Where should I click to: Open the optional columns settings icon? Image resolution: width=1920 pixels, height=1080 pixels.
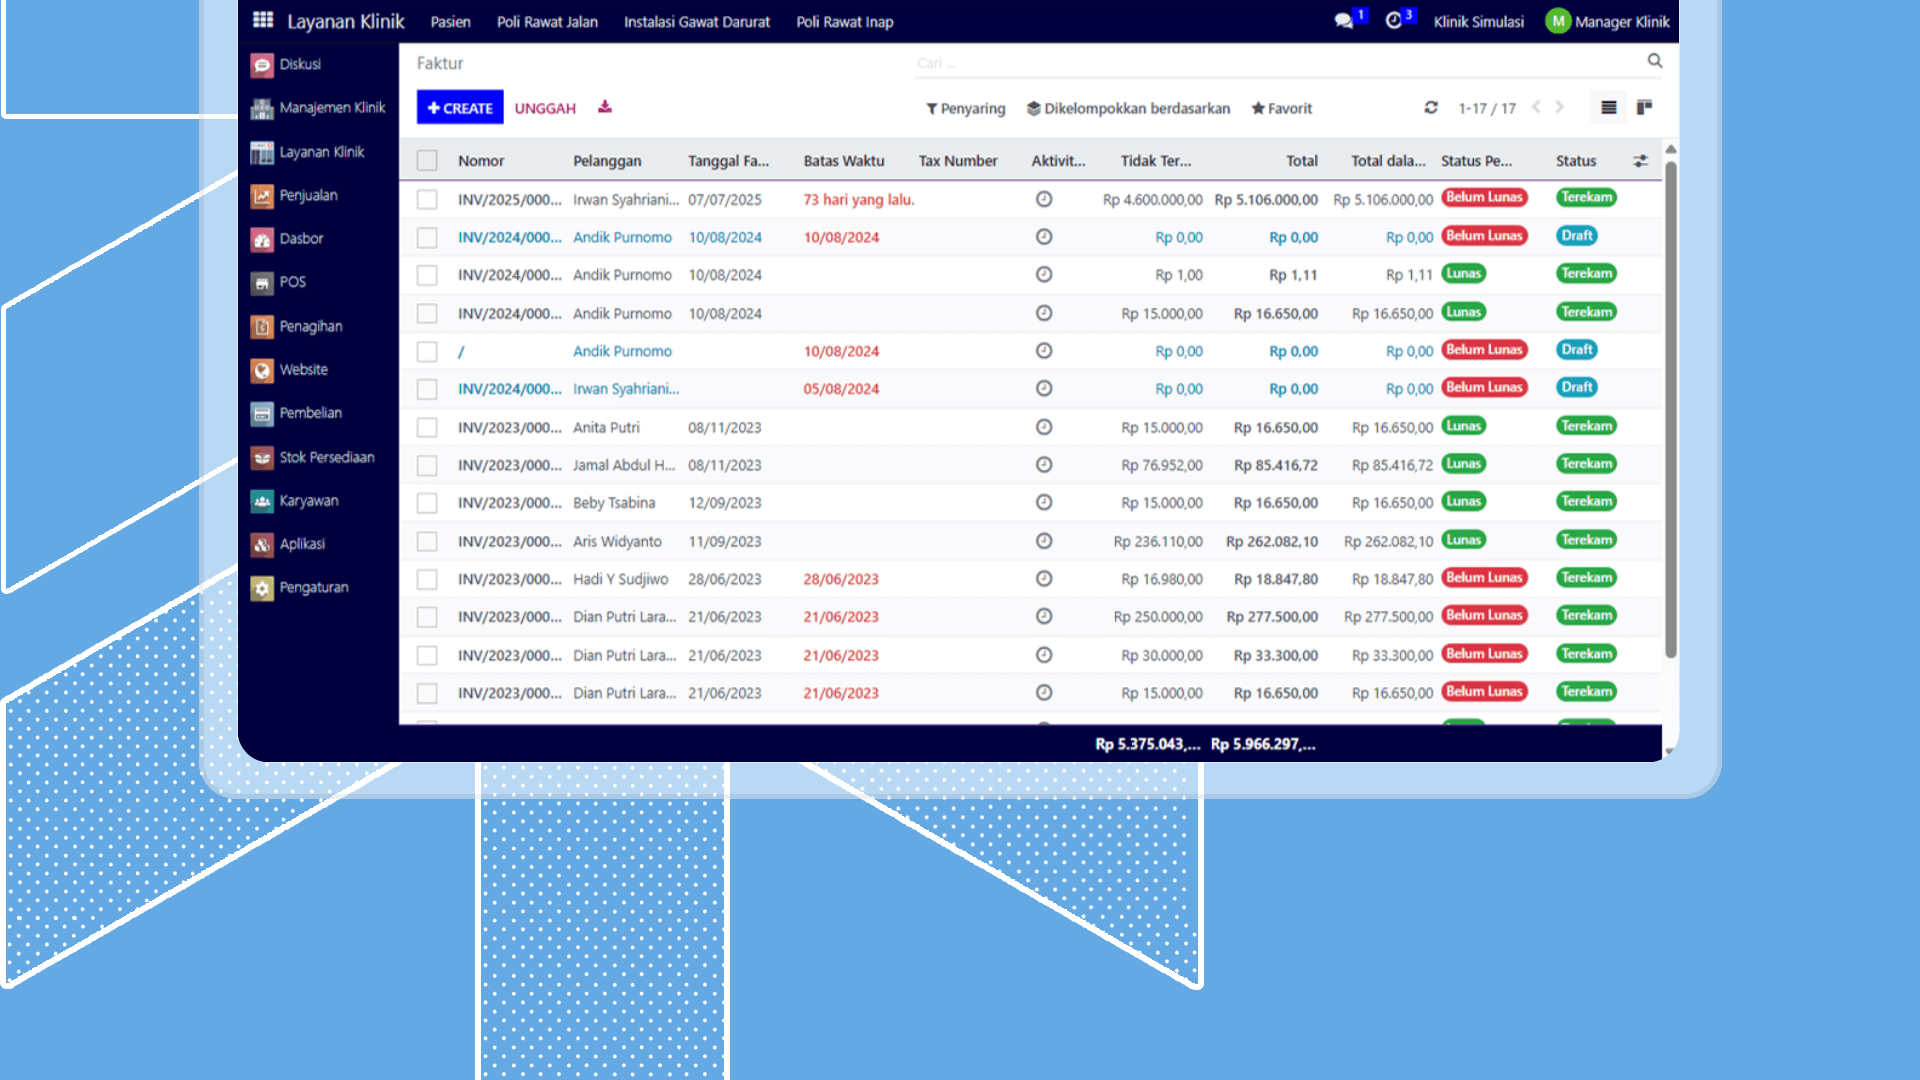coord(1641,161)
